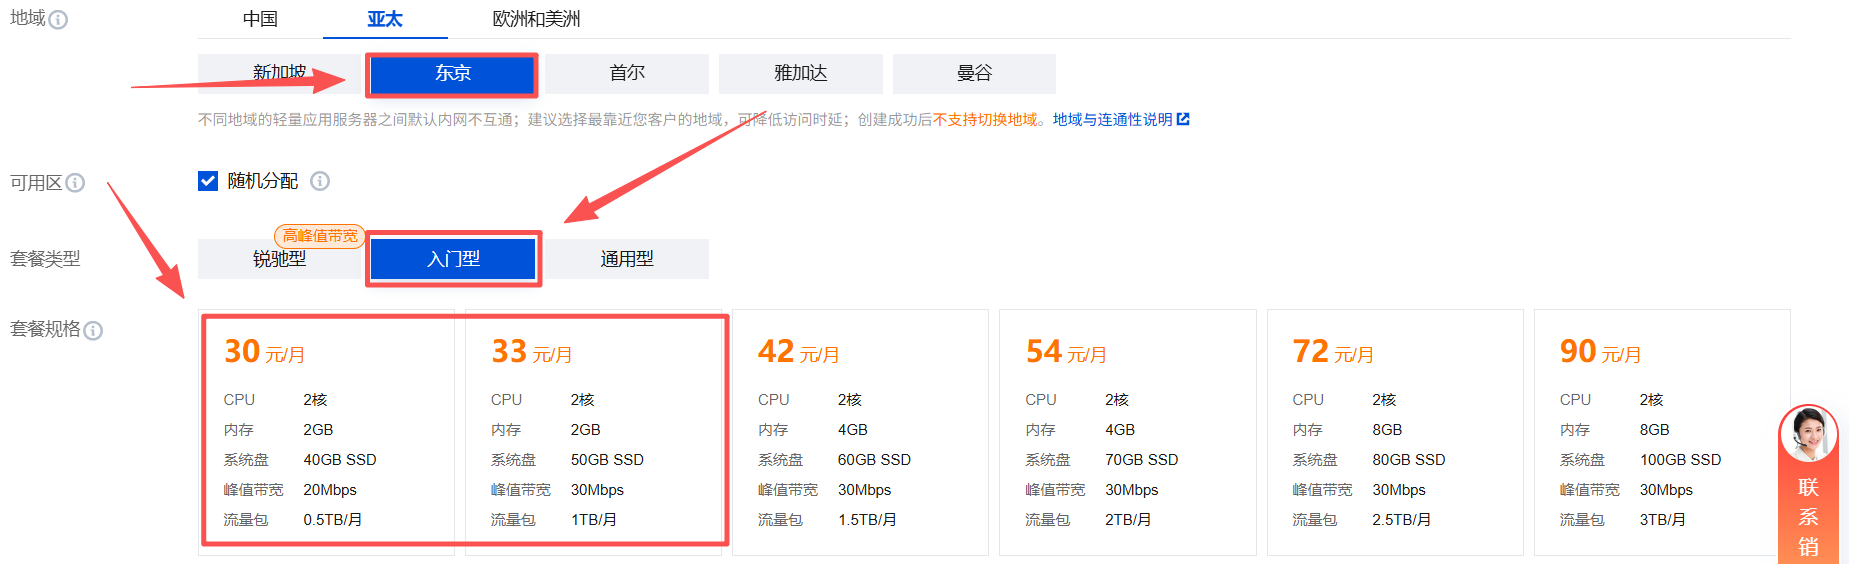Pick the 54元/月 plan with 70GB SSD
Image resolution: width=1849 pixels, height=564 pixels.
1127,432
